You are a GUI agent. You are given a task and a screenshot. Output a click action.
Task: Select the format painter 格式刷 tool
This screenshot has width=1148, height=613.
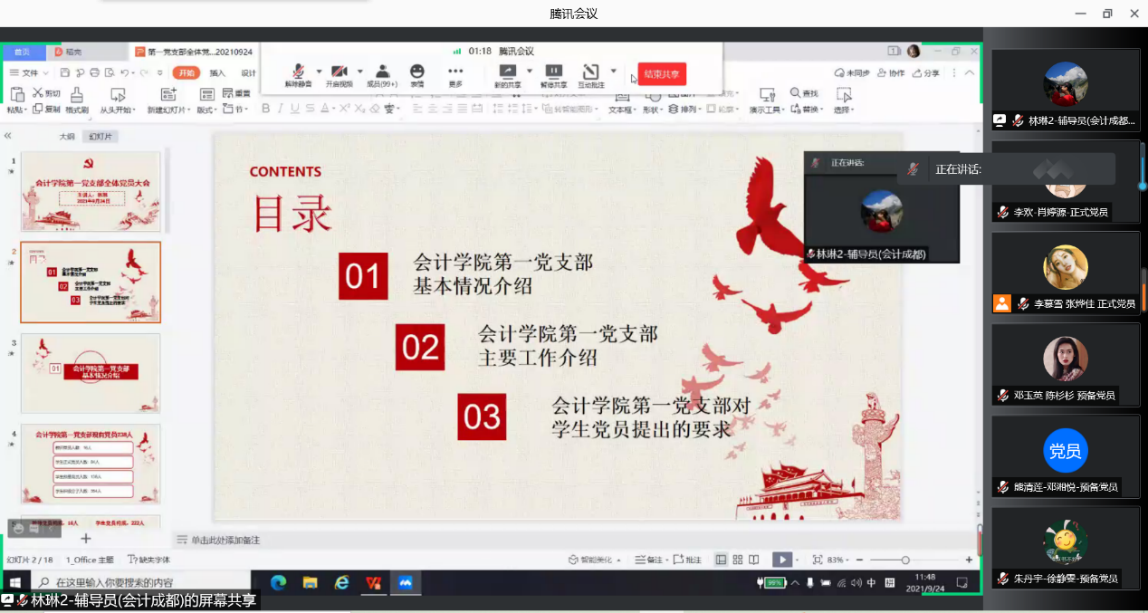click(x=76, y=101)
